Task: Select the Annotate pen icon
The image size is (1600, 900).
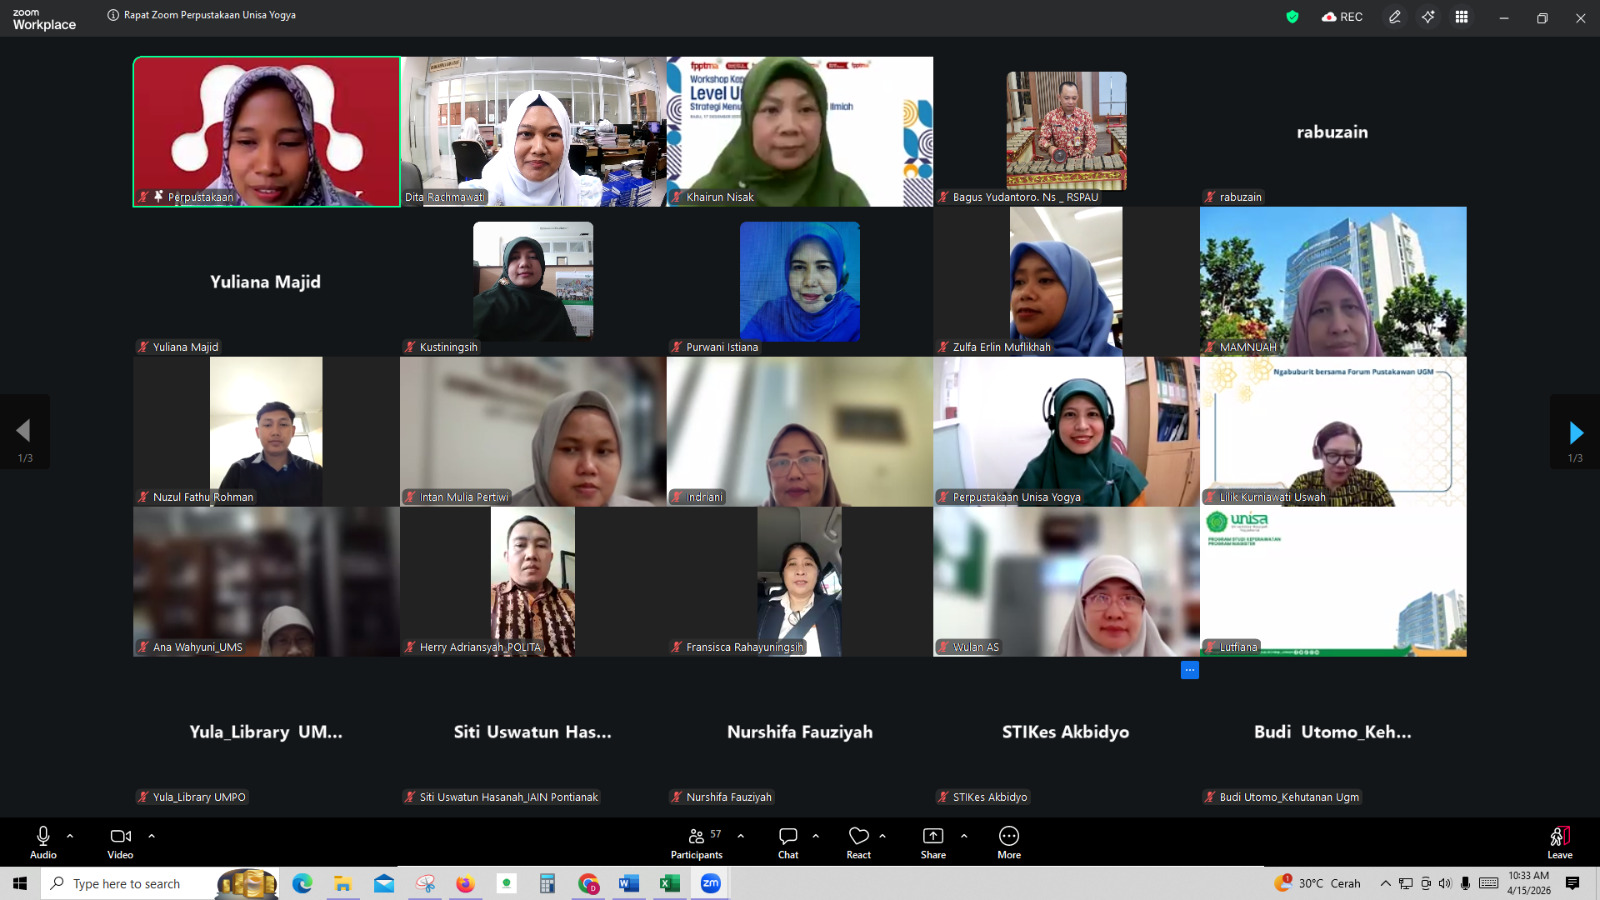Action: [1394, 17]
